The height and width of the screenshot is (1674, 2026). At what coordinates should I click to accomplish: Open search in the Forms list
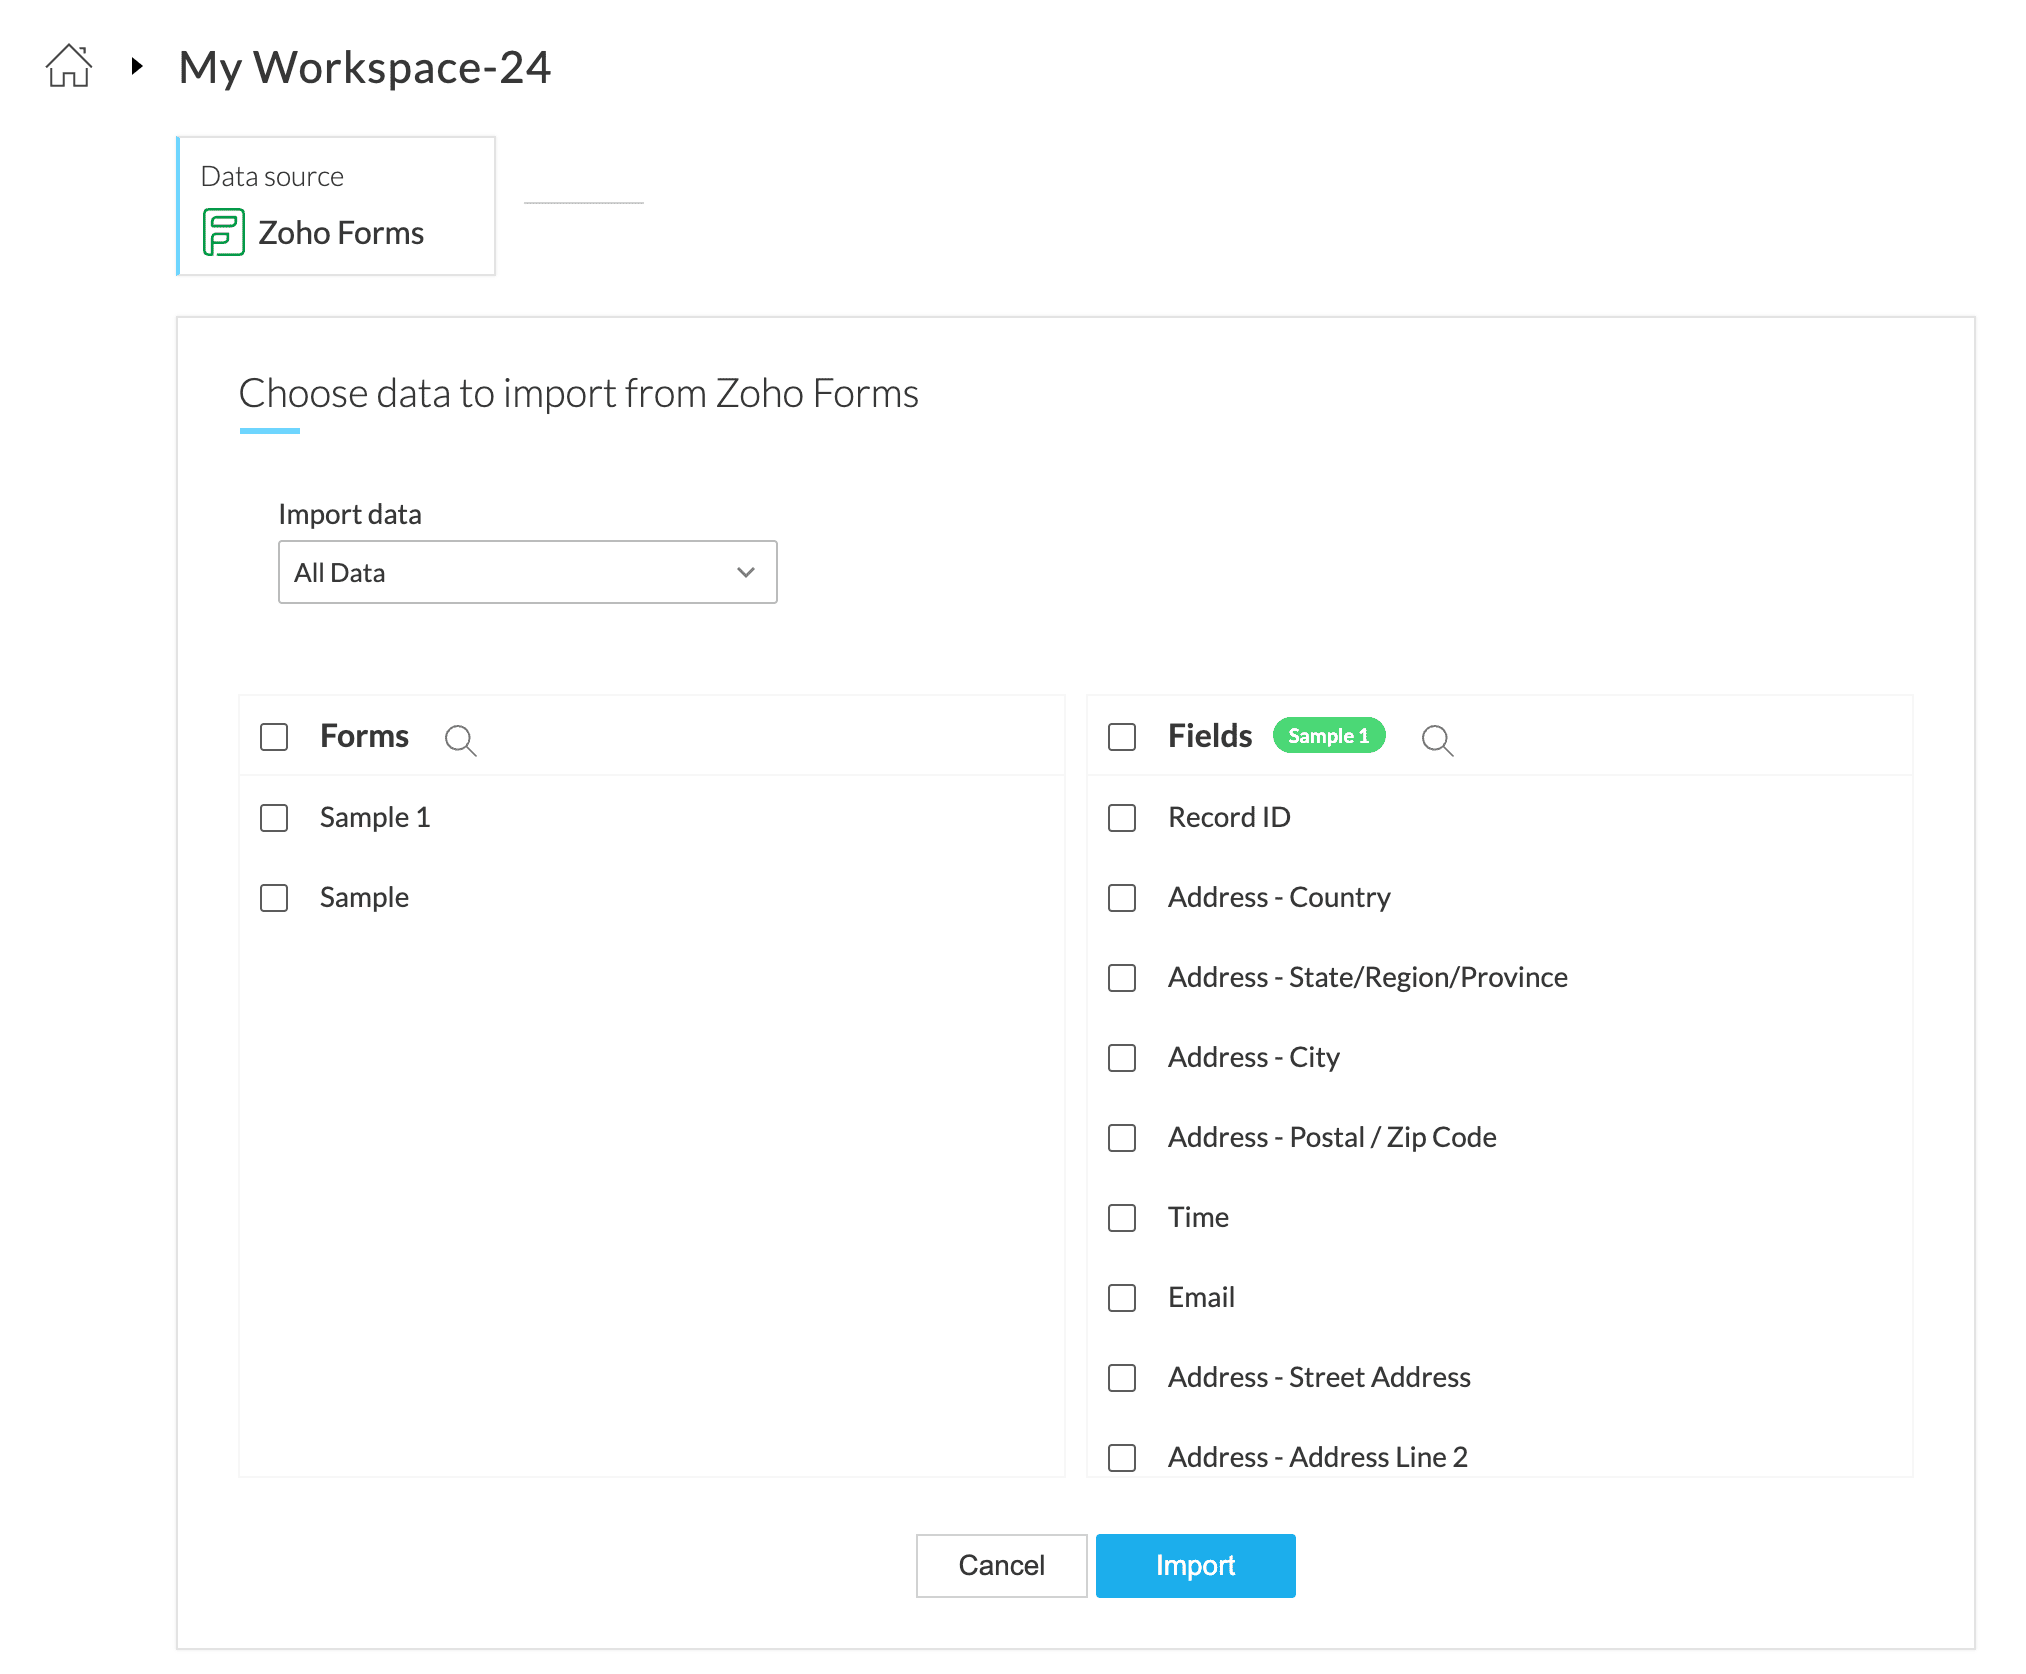click(x=460, y=740)
